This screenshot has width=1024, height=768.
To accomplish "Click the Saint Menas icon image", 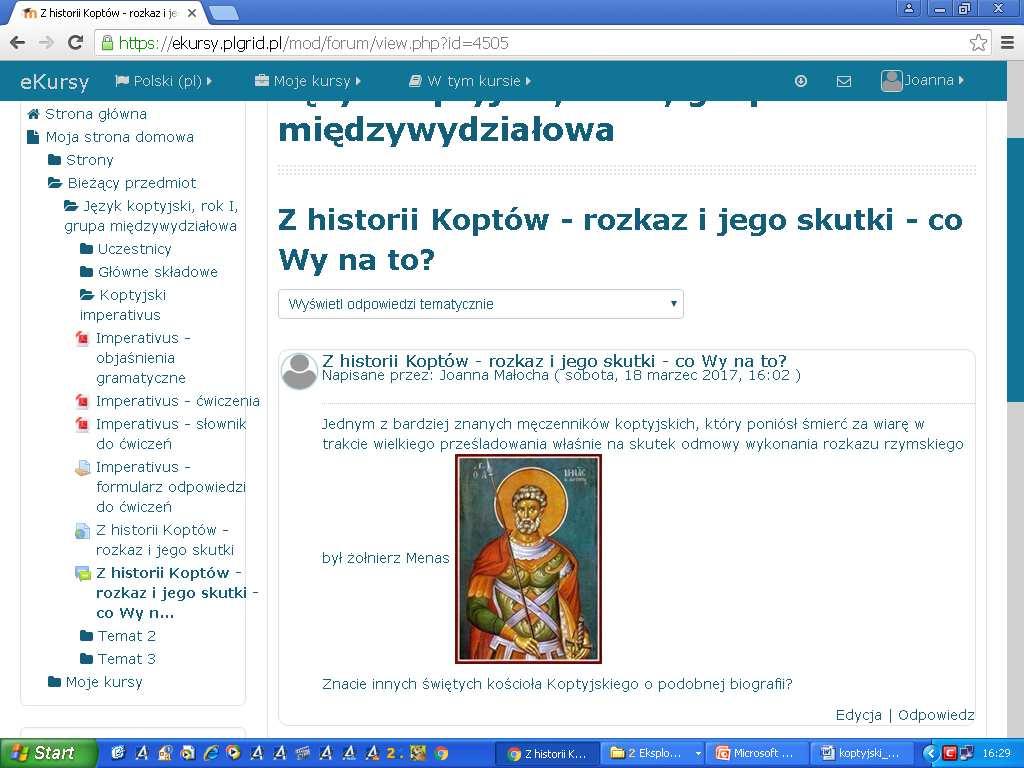I will tap(528, 559).
